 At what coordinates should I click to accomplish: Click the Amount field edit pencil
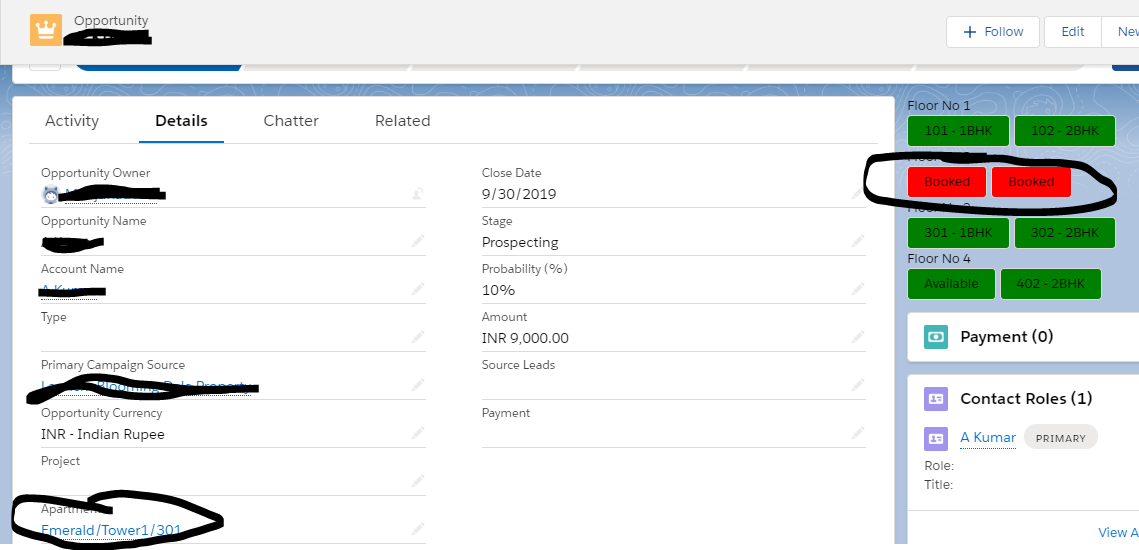click(857, 338)
